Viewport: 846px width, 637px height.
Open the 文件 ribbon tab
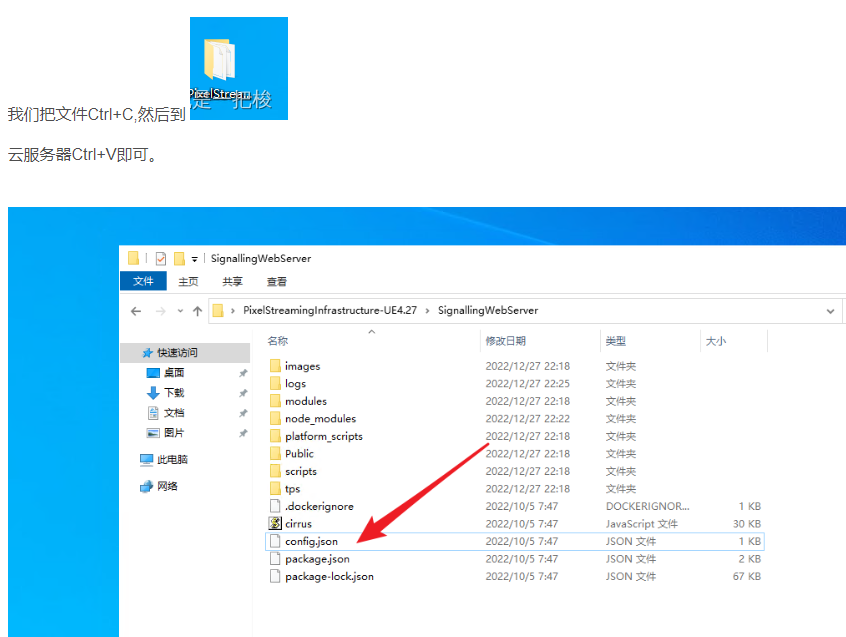pos(143,281)
